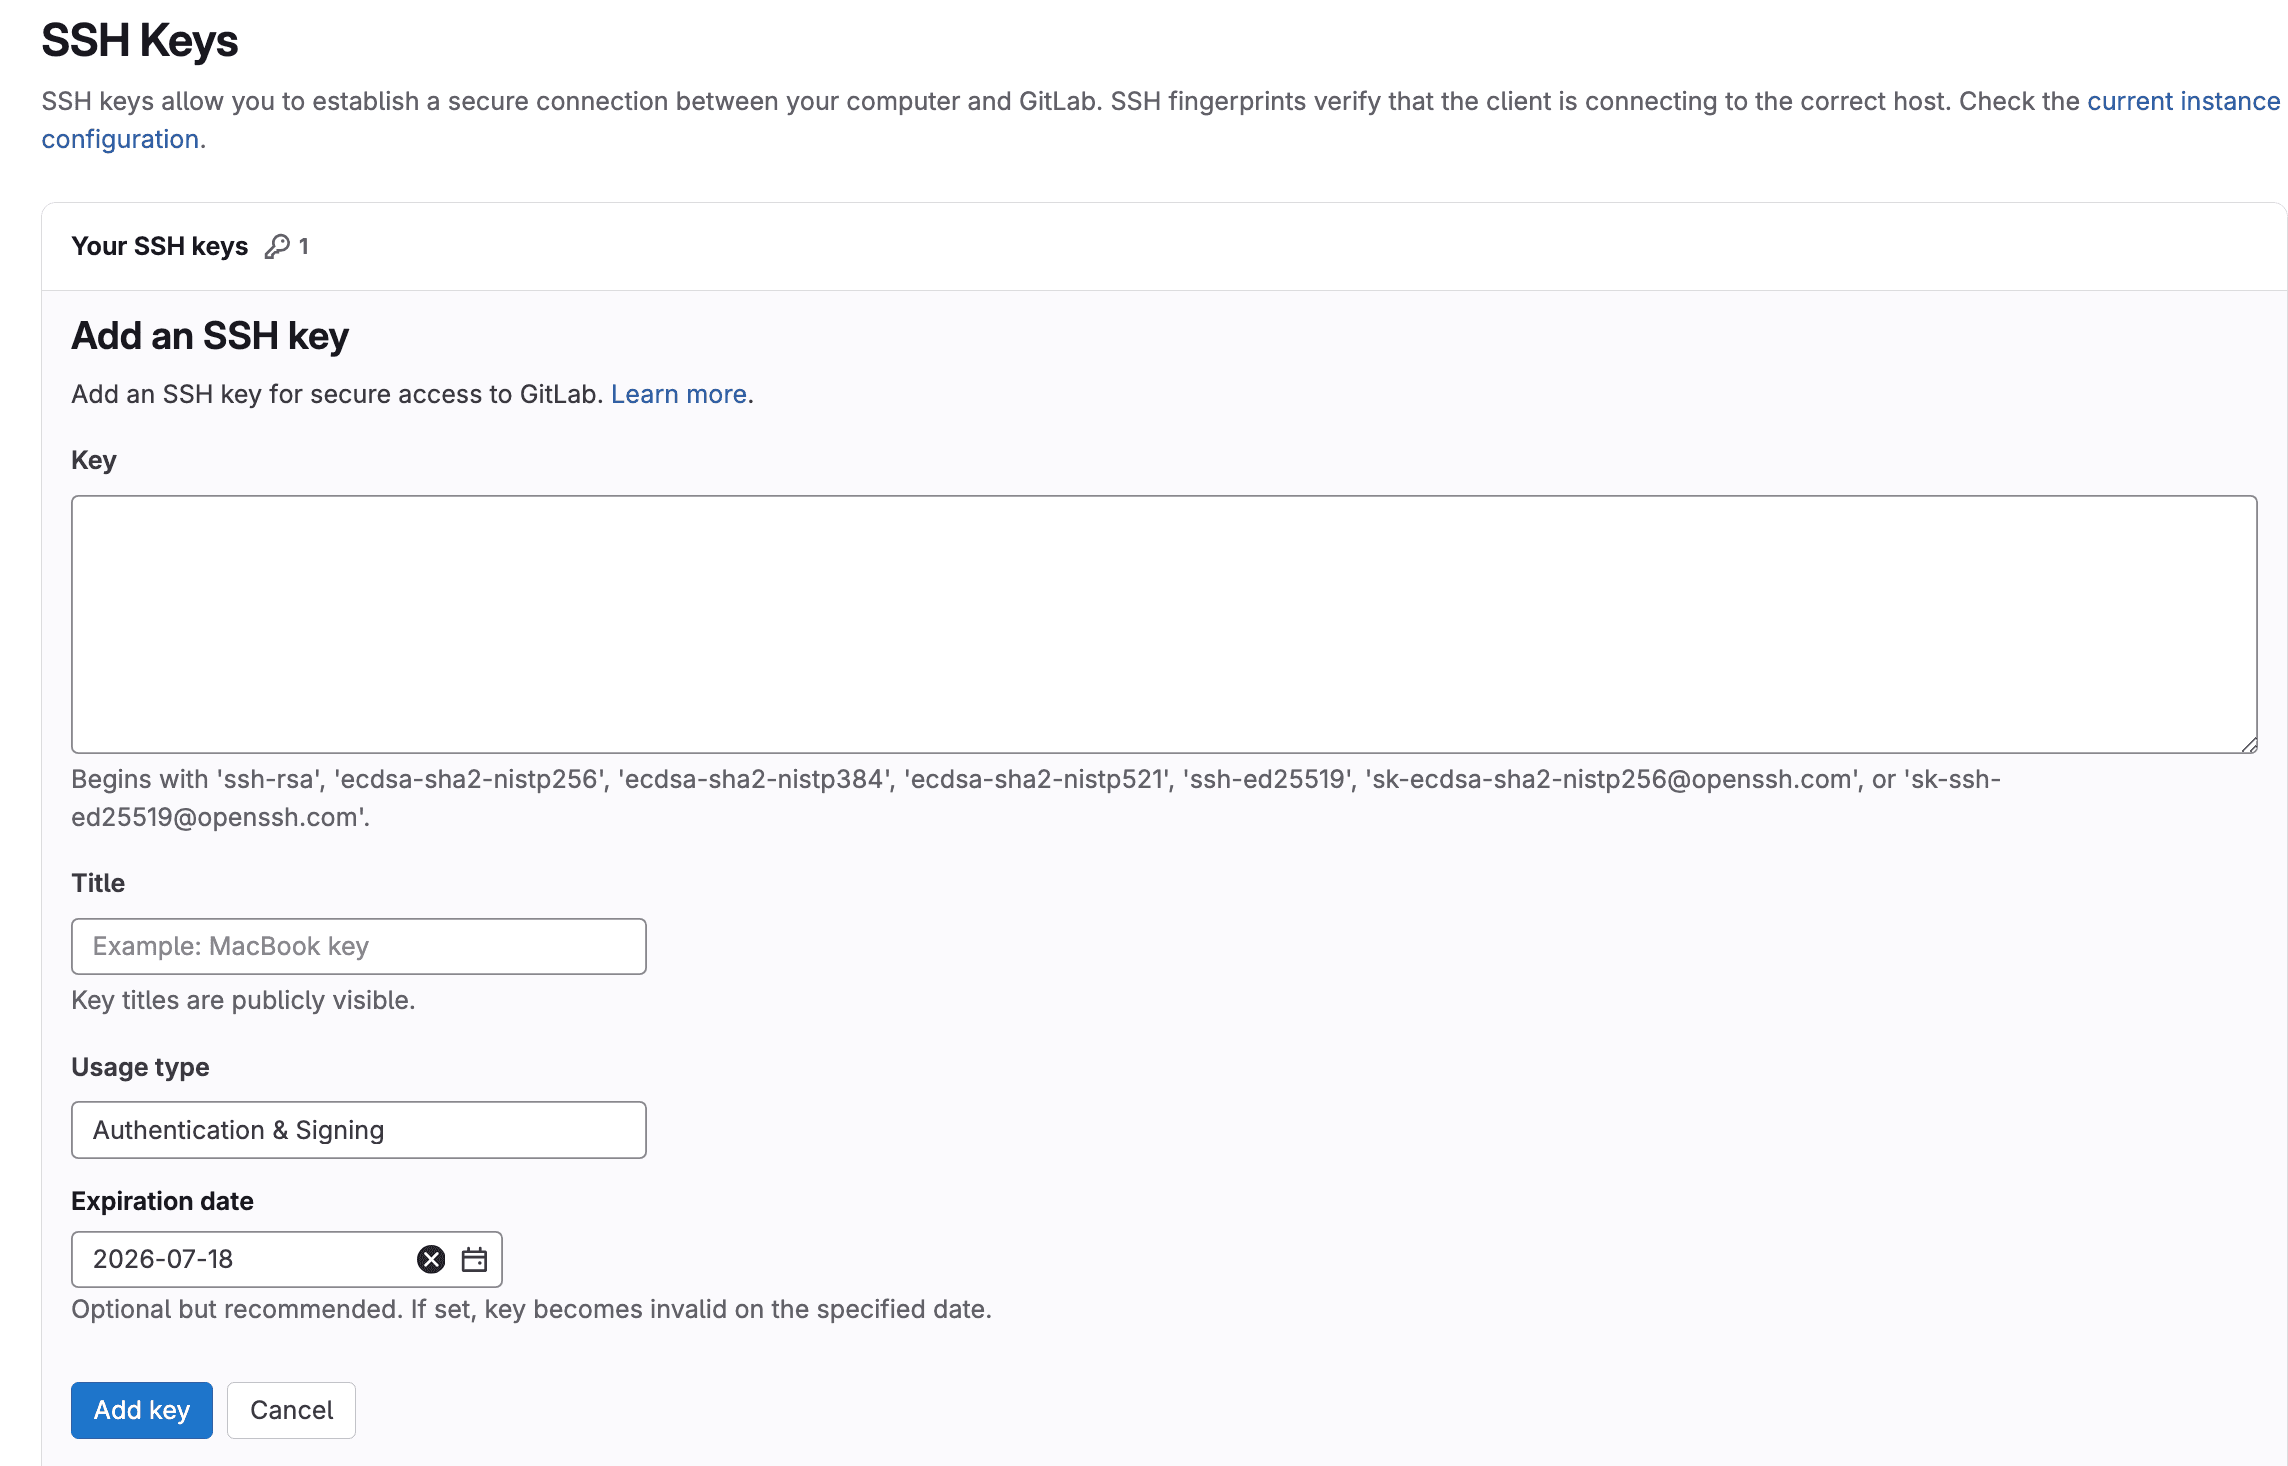The width and height of the screenshot is (2288, 1466).
Task: Click the Key label above the textarea
Action: 94,459
